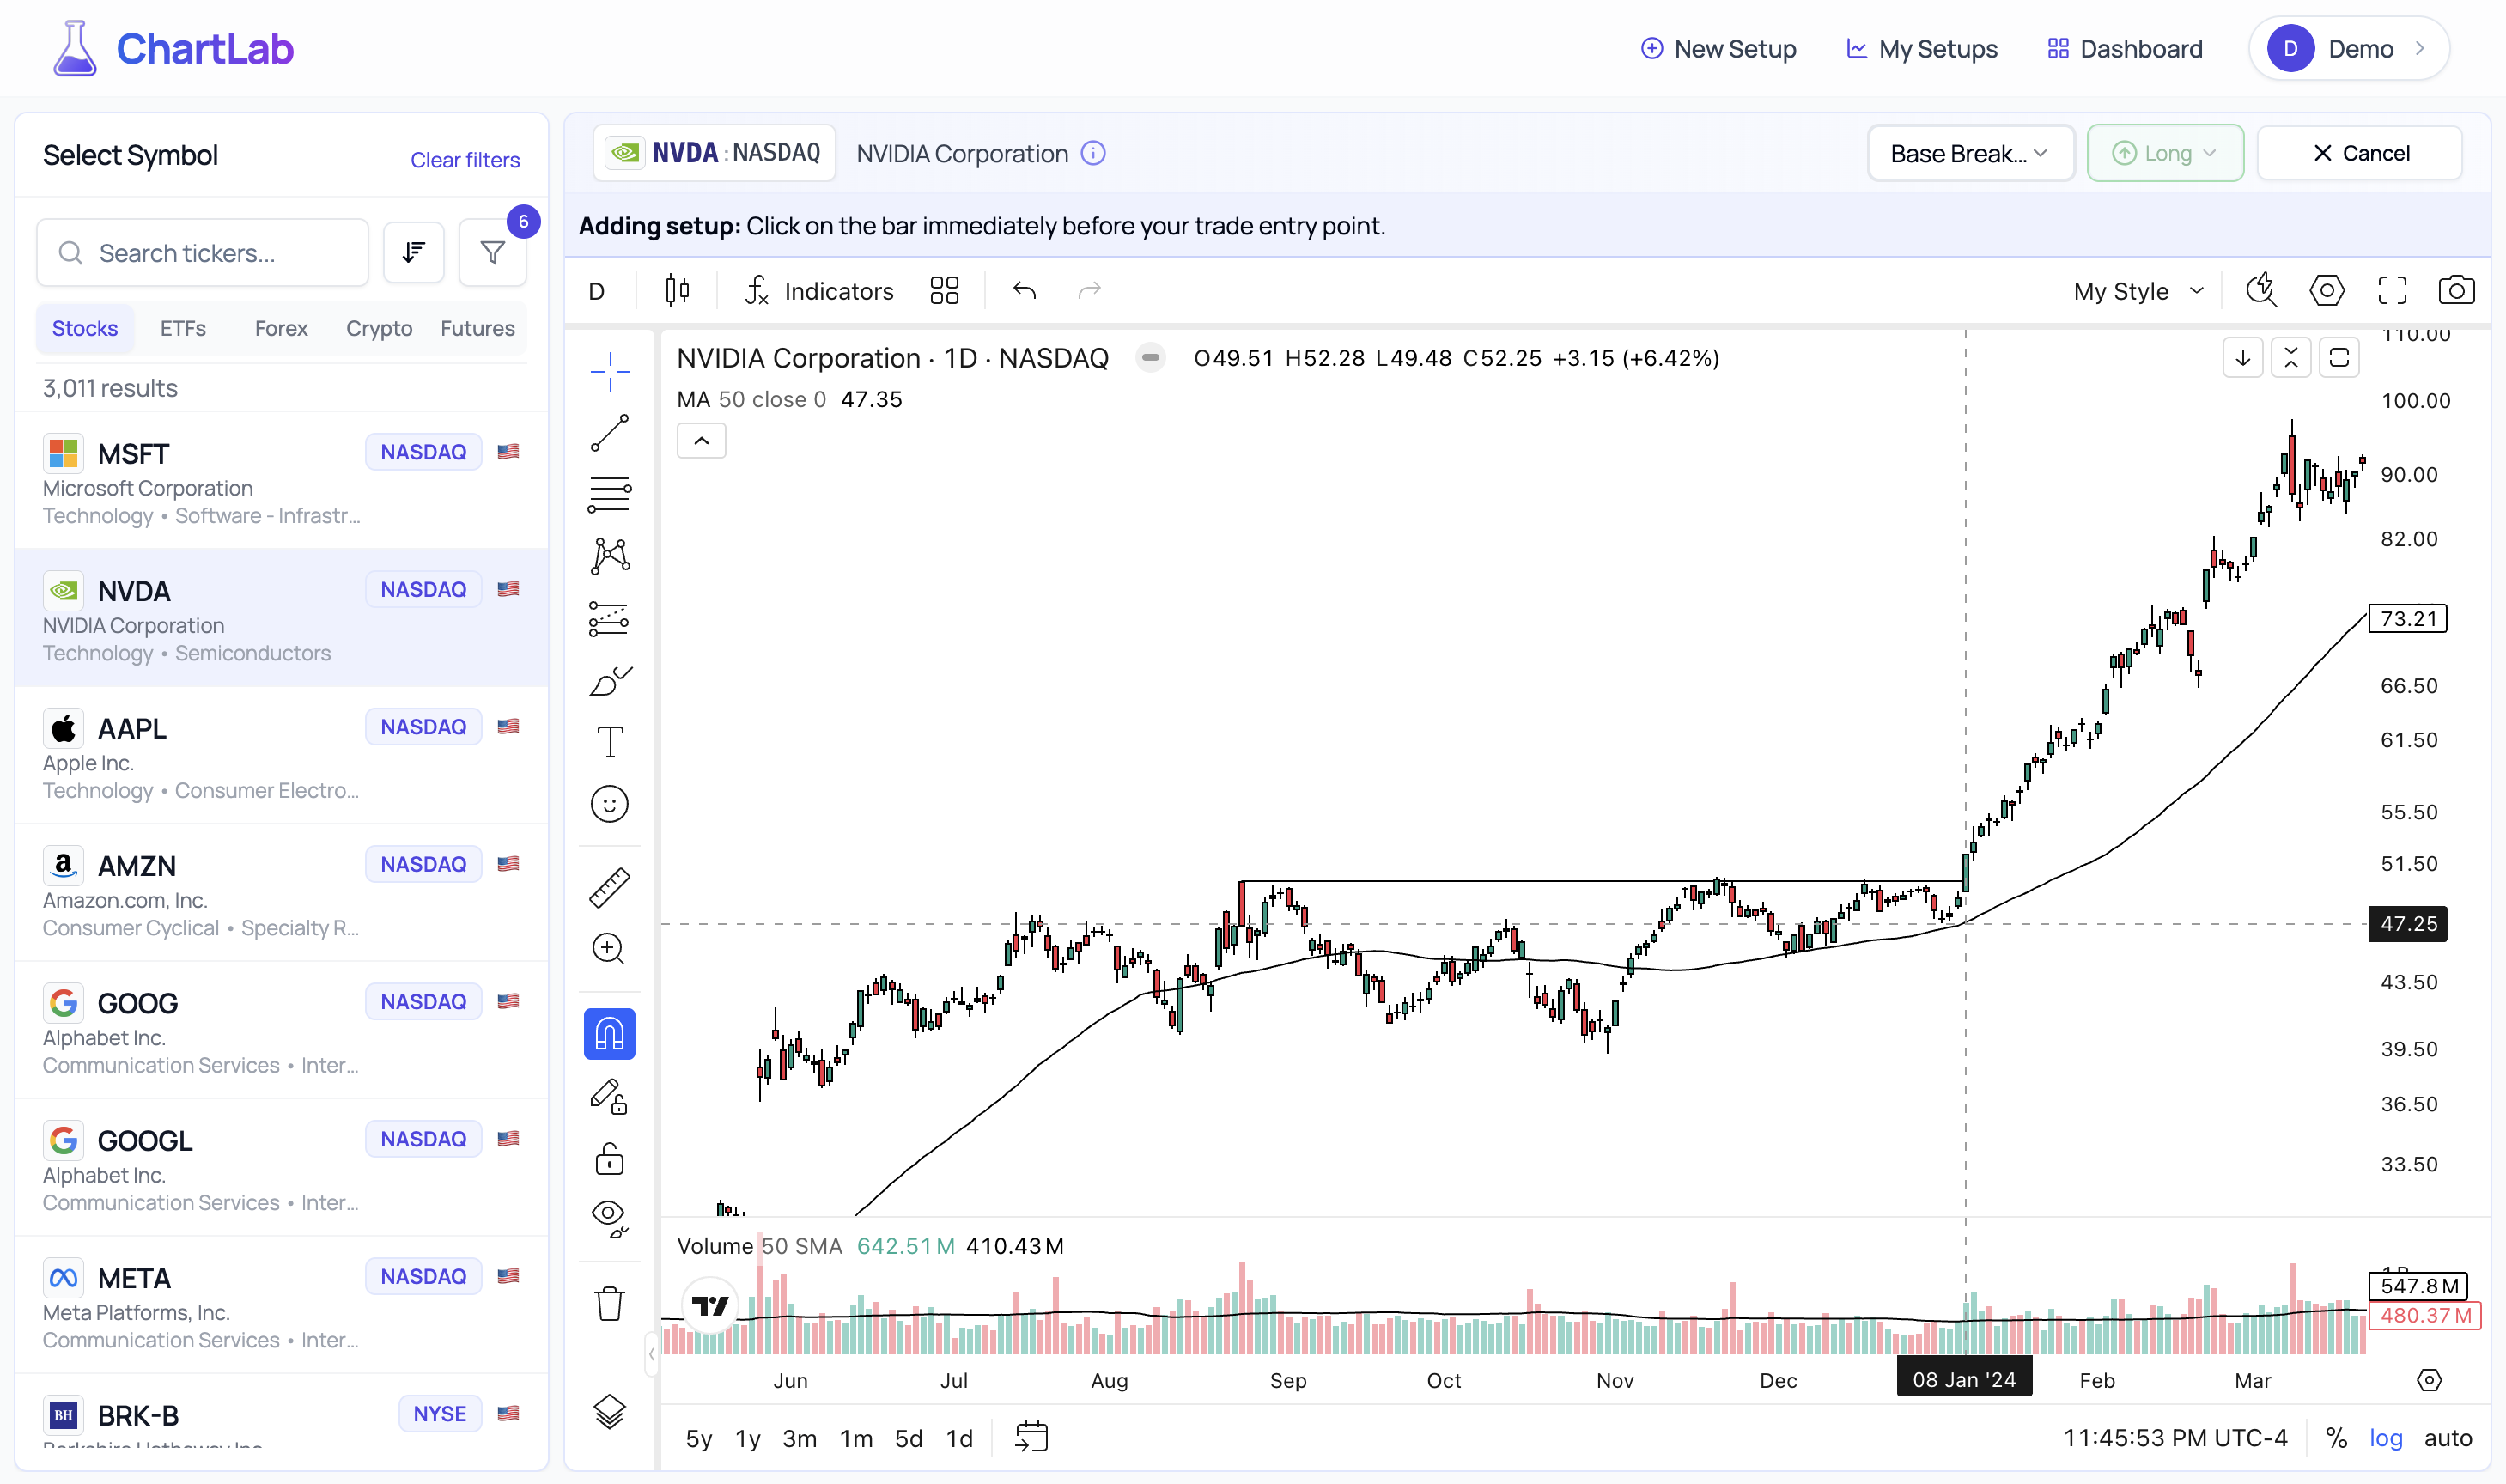Screen dimensions: 2506x1484
Task: Toggle the magnet snapping mode
Action: point(609,1034)
